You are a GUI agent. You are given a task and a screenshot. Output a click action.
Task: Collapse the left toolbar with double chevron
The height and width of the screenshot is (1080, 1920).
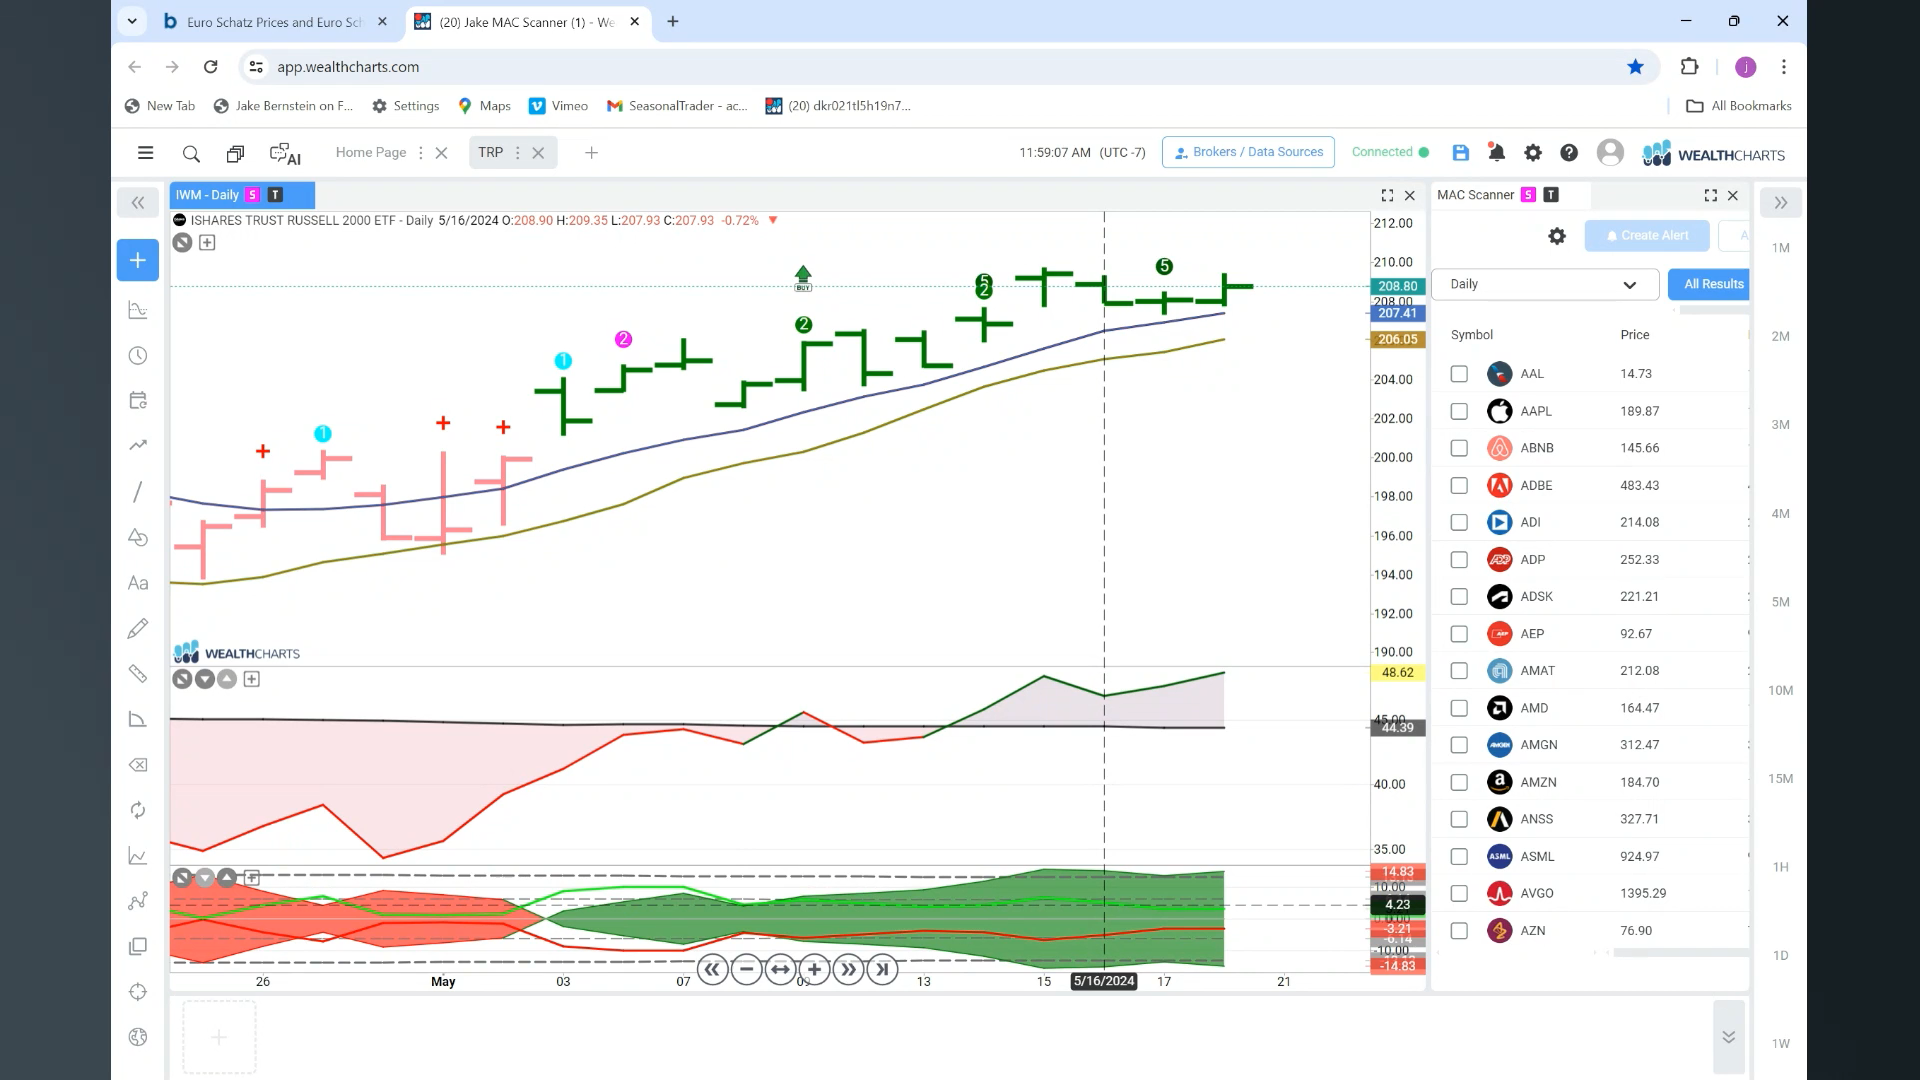coord(138,203)
